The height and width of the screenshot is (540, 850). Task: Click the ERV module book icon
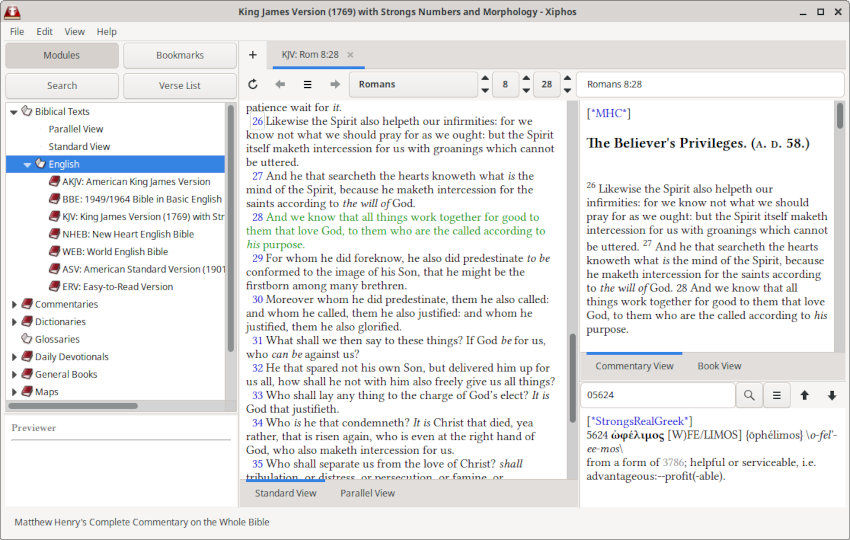point(54,286)
